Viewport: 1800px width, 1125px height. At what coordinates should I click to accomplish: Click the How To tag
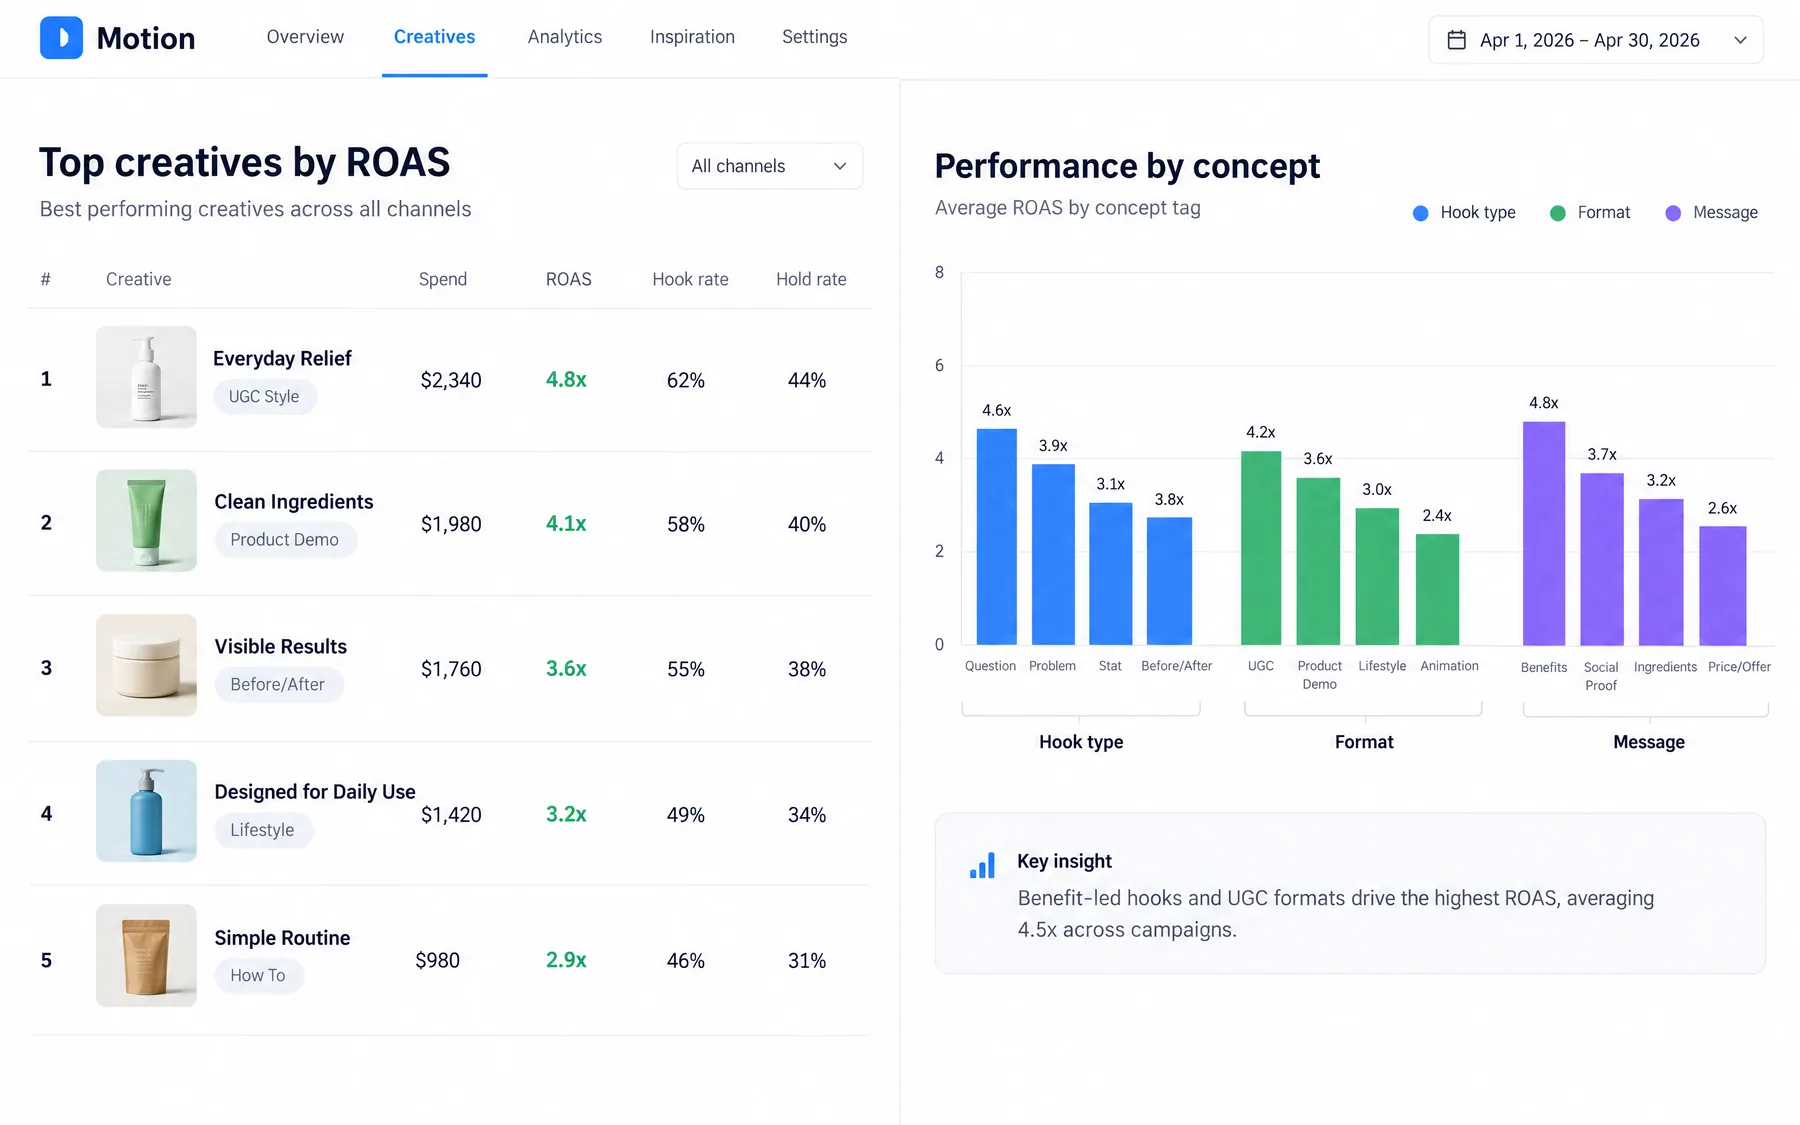258,975
